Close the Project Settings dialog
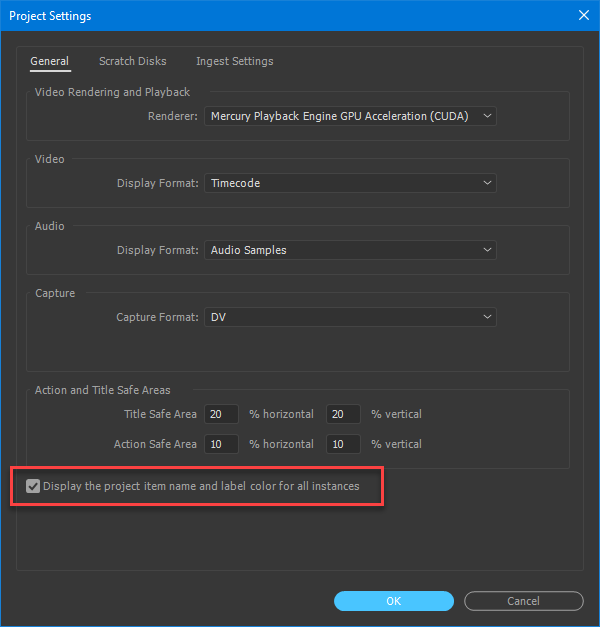Image resolution: width=600 pixels, height=627 pixels. [584, 15]
